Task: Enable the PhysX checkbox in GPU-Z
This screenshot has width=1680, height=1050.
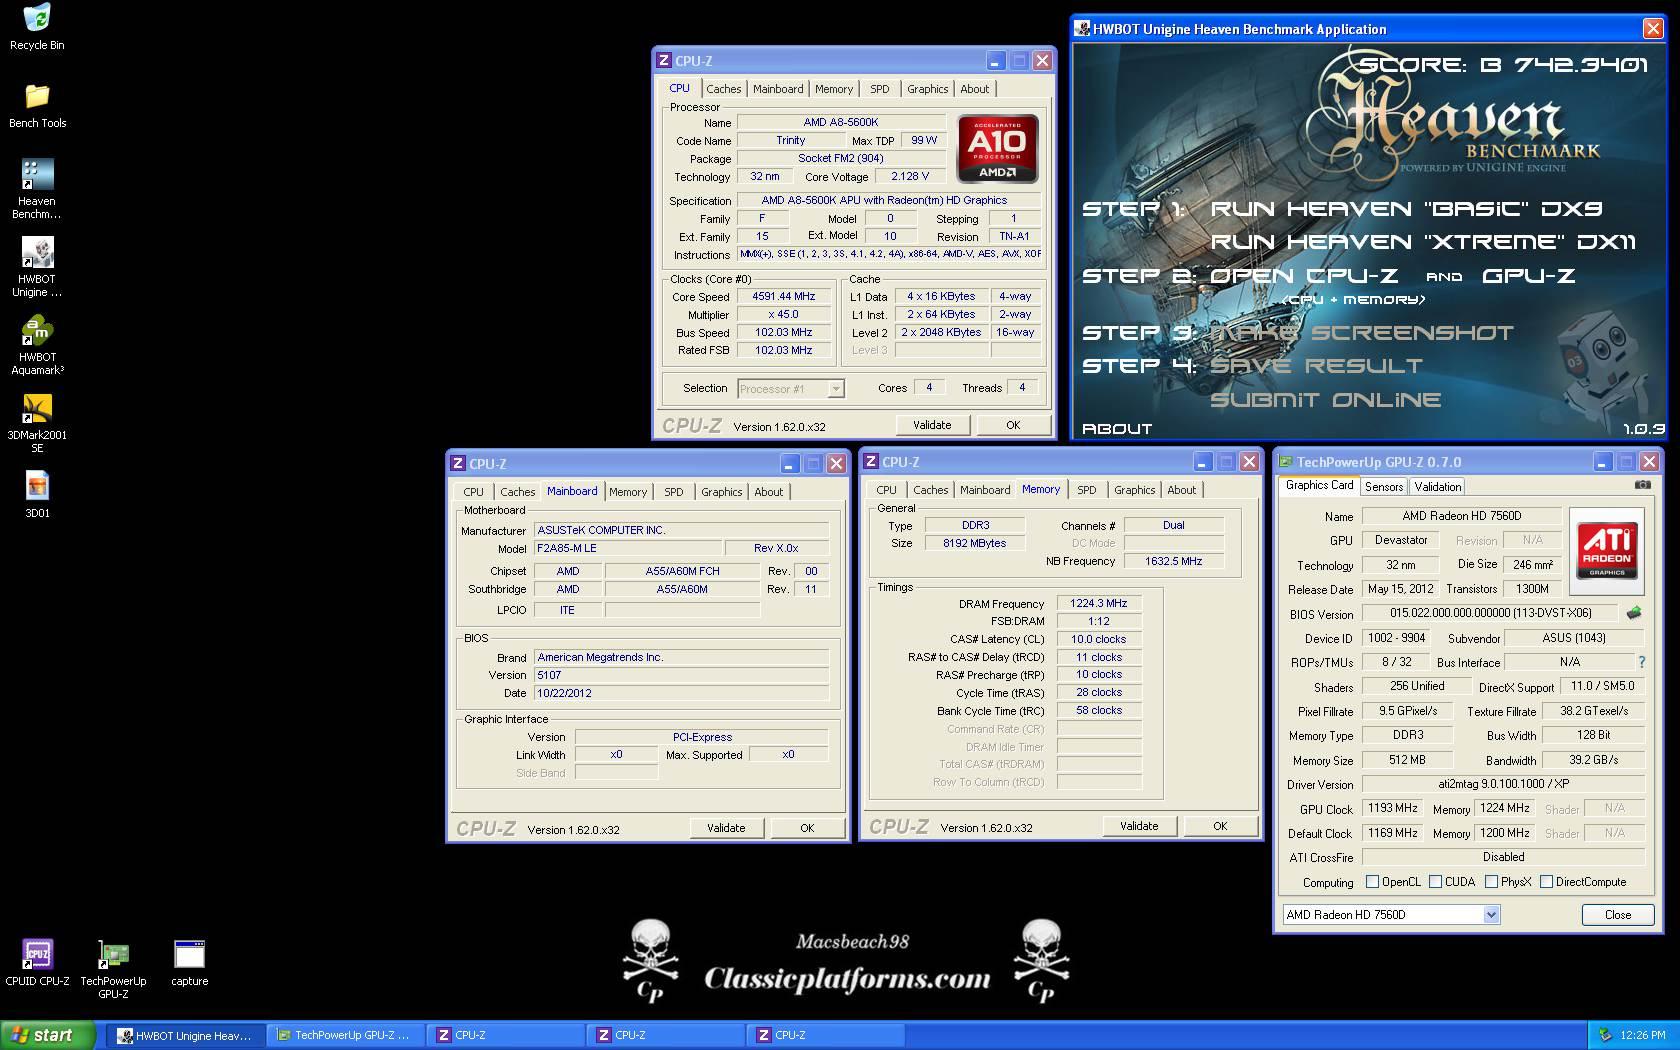Action: pyautogui.click(x=1492, y=882)
